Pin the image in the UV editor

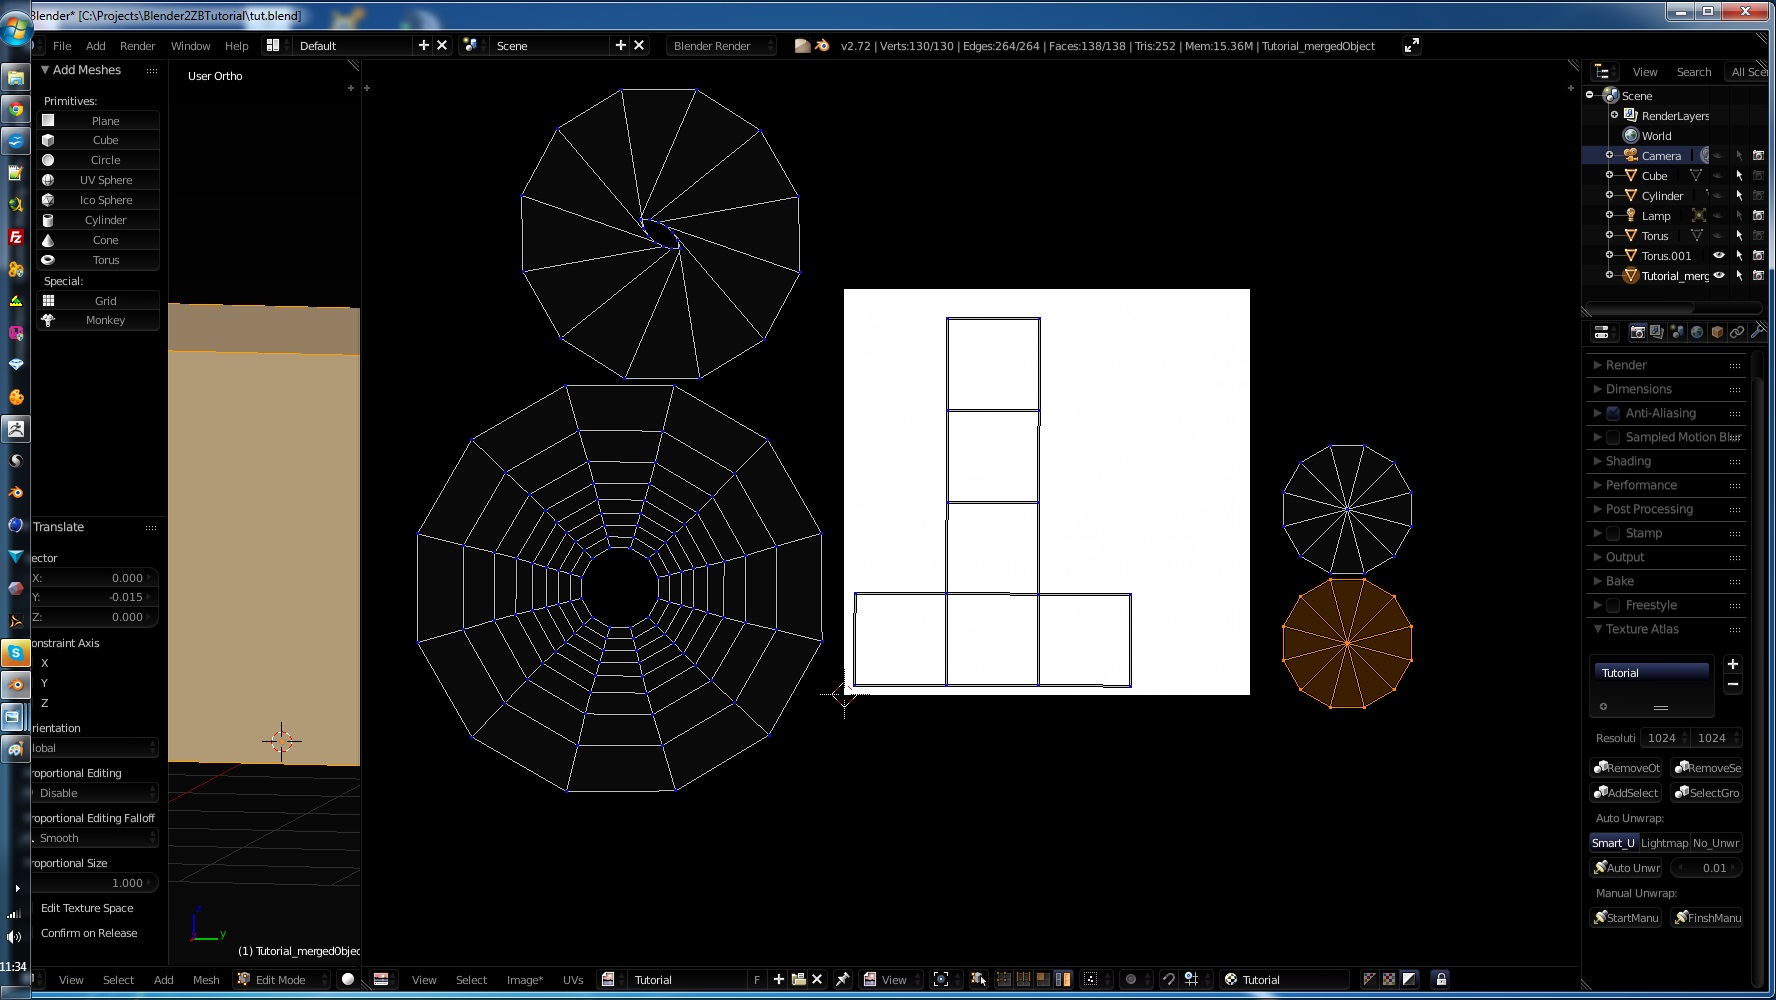coord(842,979)
